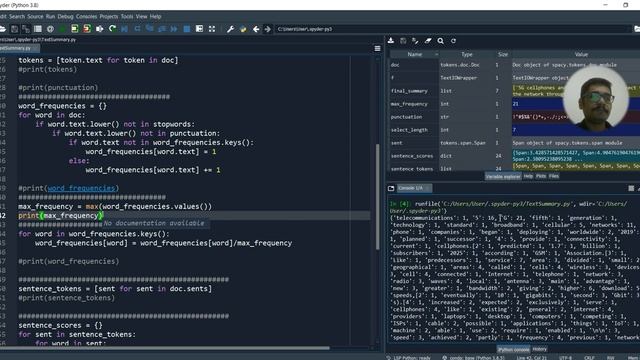Click the Stop debugging square icon
640x360 pixels.
click(187, 29)
